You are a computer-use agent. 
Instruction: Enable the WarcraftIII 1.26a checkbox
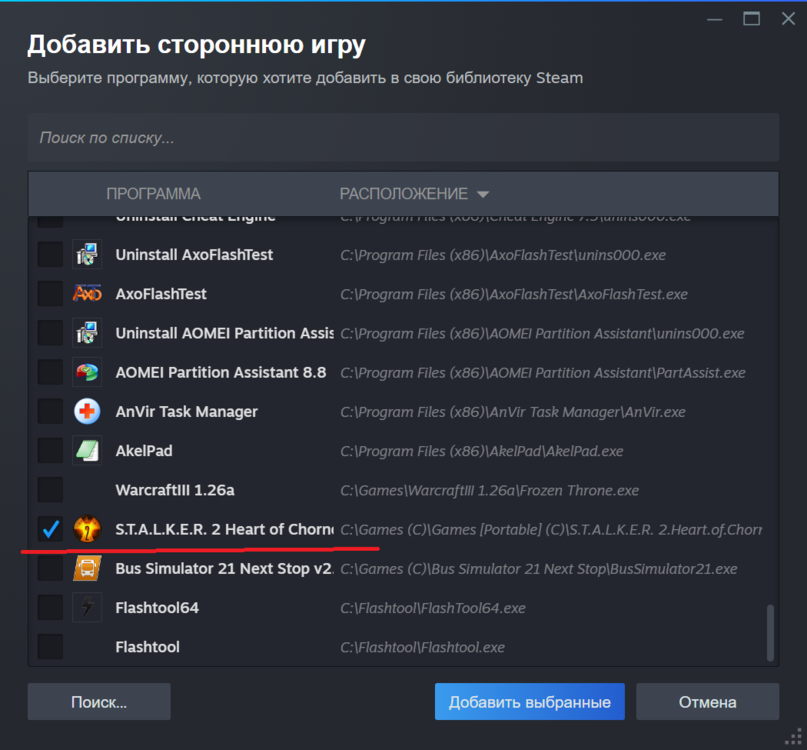[50, 490]
